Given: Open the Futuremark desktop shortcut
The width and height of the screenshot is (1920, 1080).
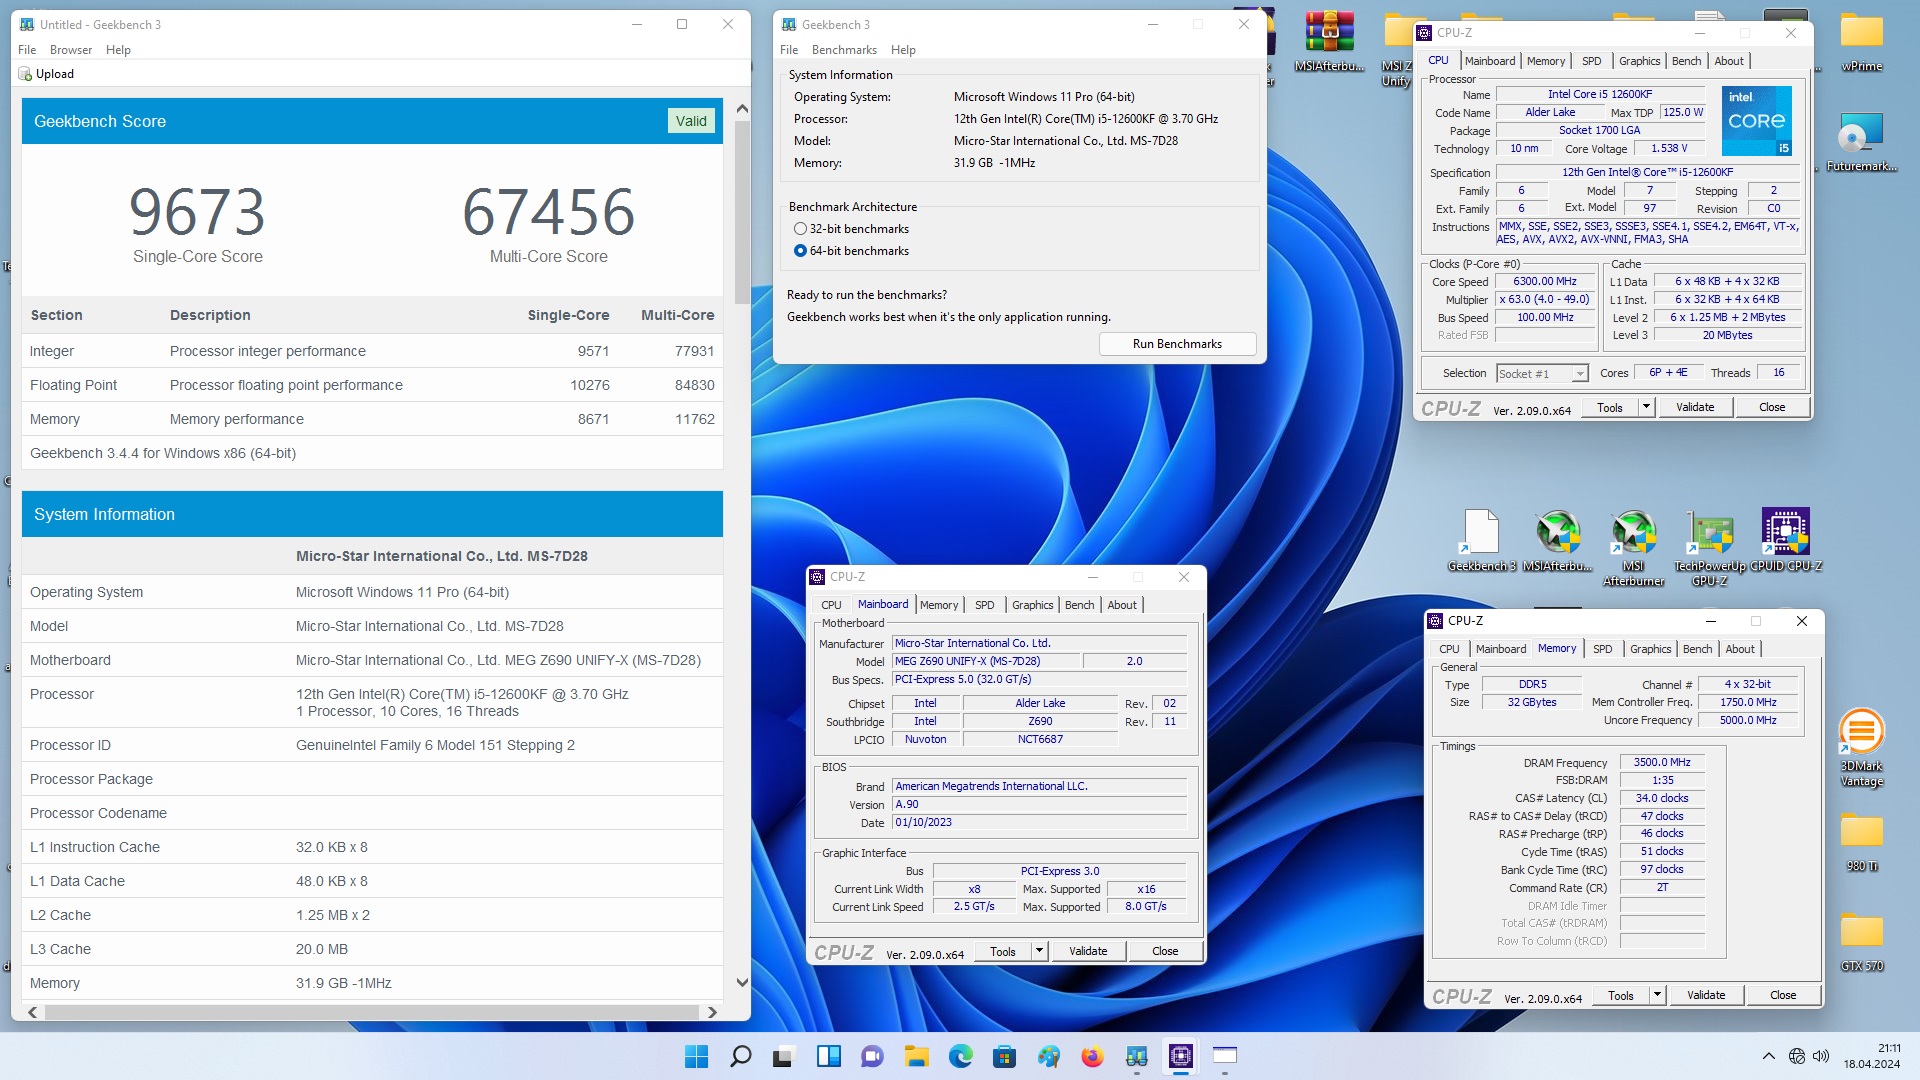Looking at the screenshot, I should point(1861,142).
